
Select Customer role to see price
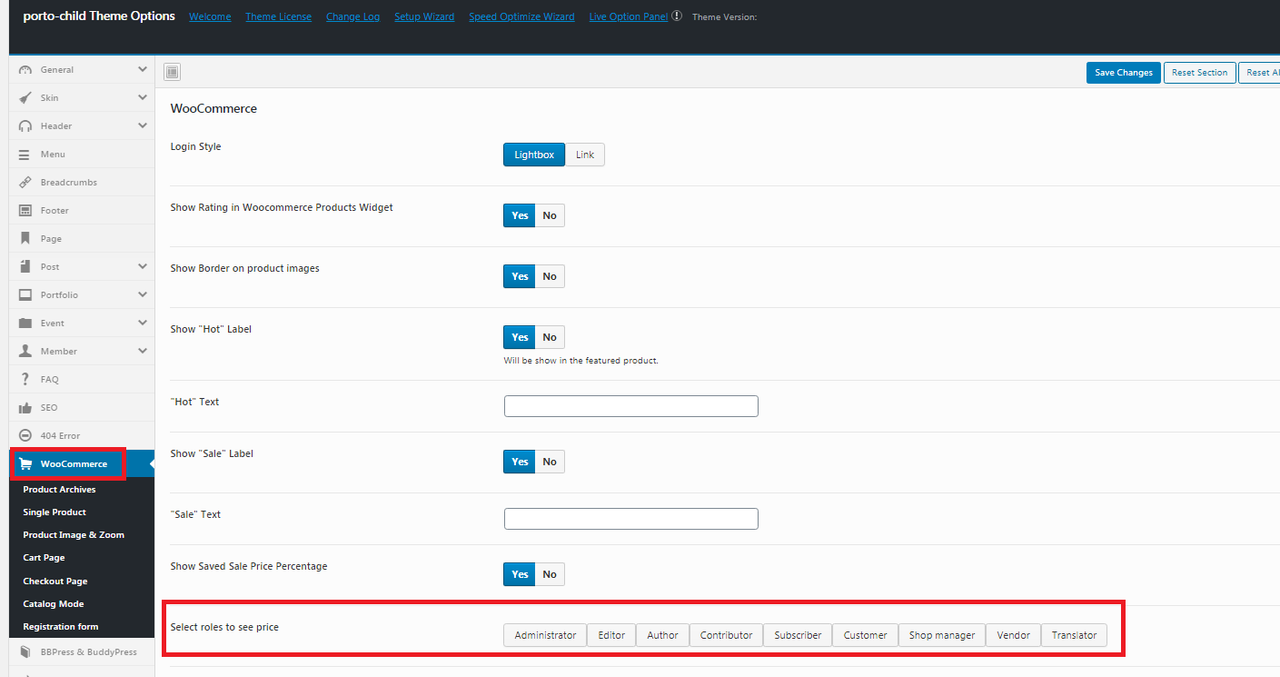(865, 635)
